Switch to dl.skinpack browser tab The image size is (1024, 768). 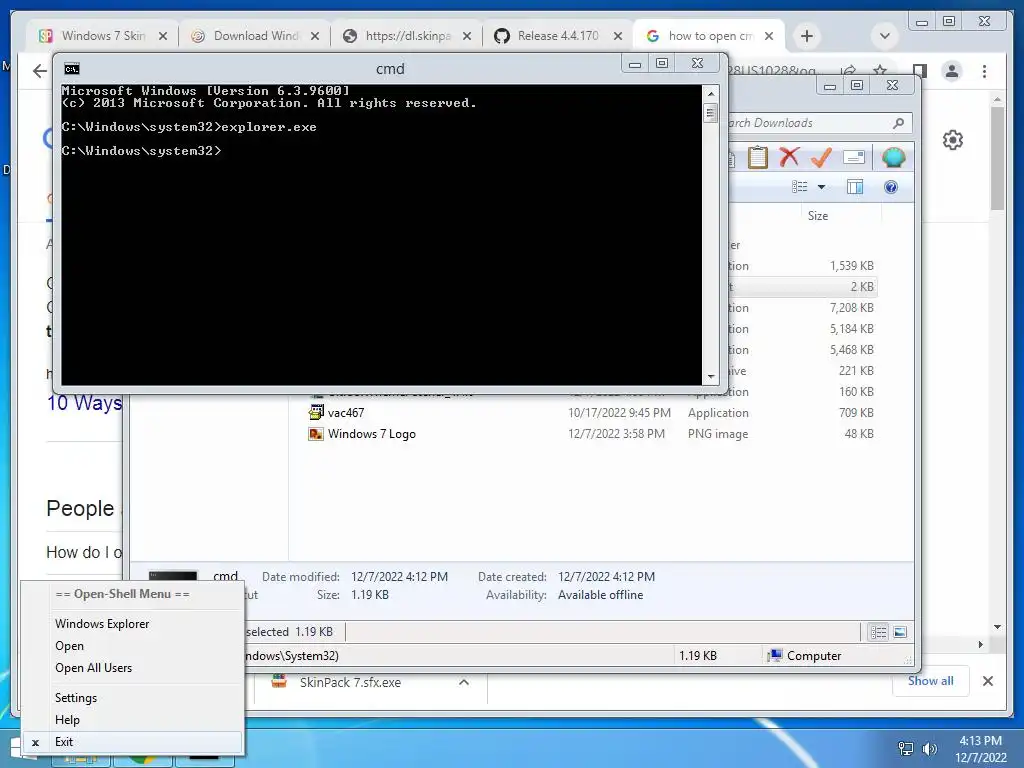coord(408,36)
